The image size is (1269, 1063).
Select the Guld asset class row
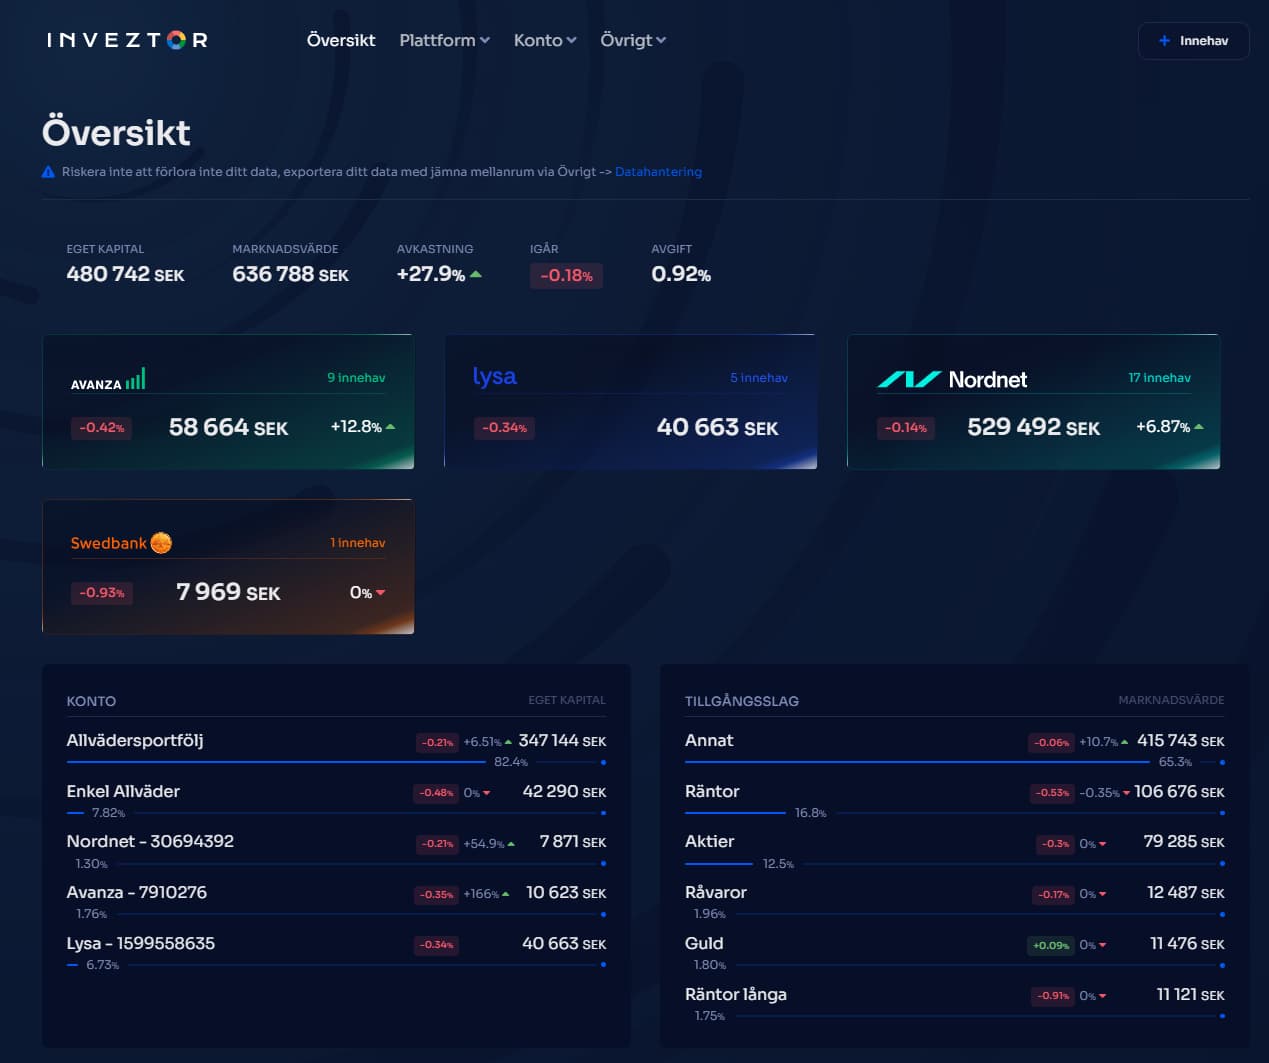[x=704, y=943]
